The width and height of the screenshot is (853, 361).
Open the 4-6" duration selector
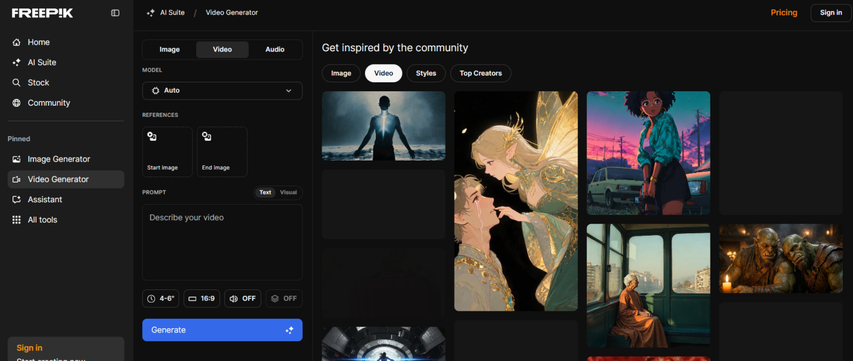tap(161, 298)
